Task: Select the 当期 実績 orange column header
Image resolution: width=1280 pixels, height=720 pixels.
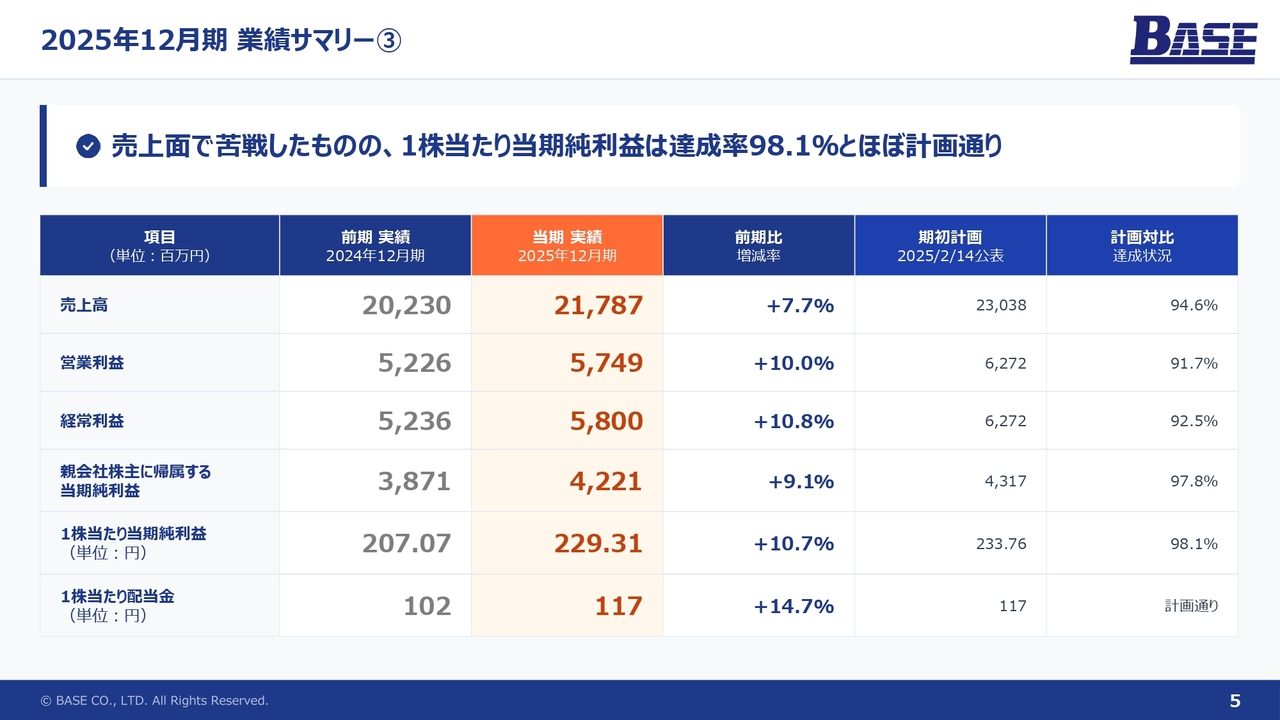Action: pos(567,245)
